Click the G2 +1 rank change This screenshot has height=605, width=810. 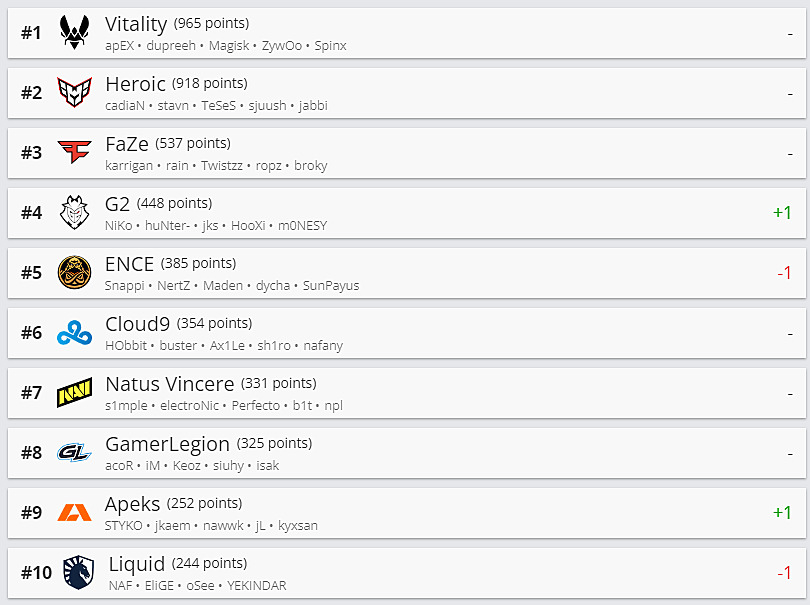pyautogui.click(x=782, y=213)
